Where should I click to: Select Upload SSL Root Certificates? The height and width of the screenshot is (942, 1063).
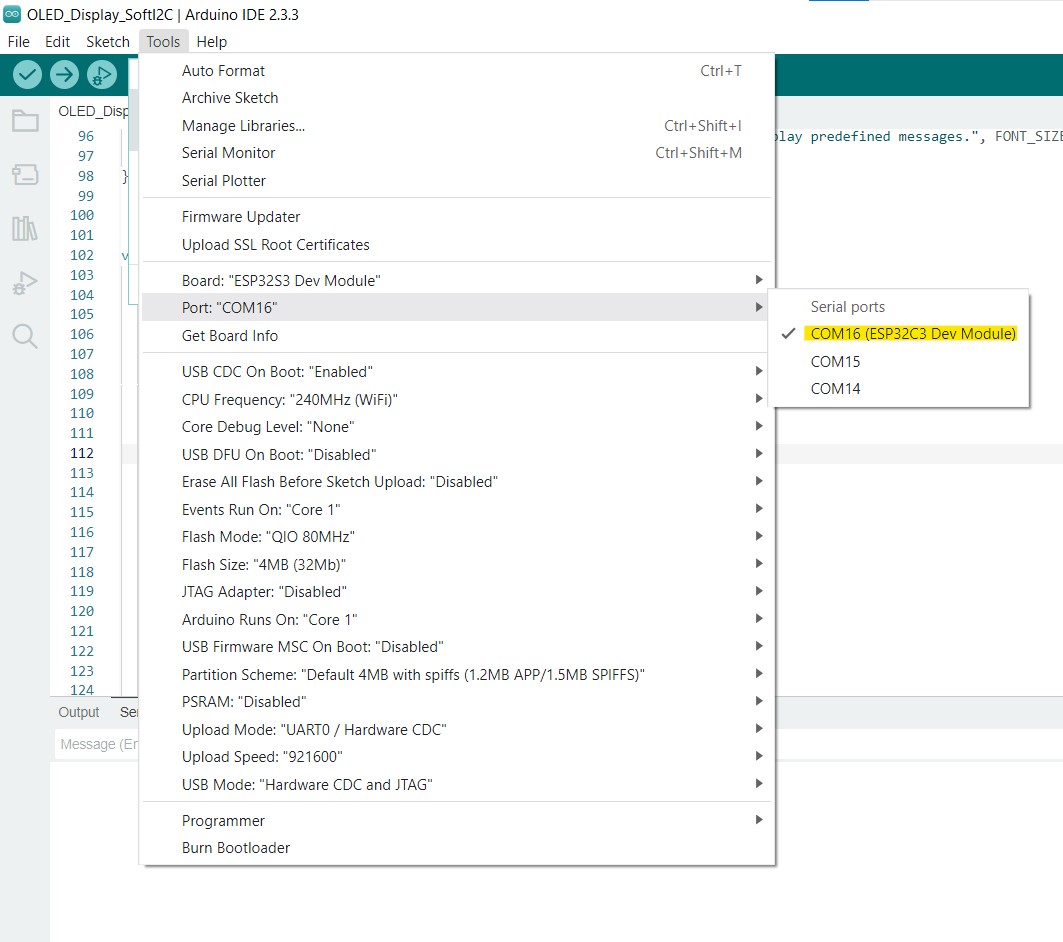(457, 245)
